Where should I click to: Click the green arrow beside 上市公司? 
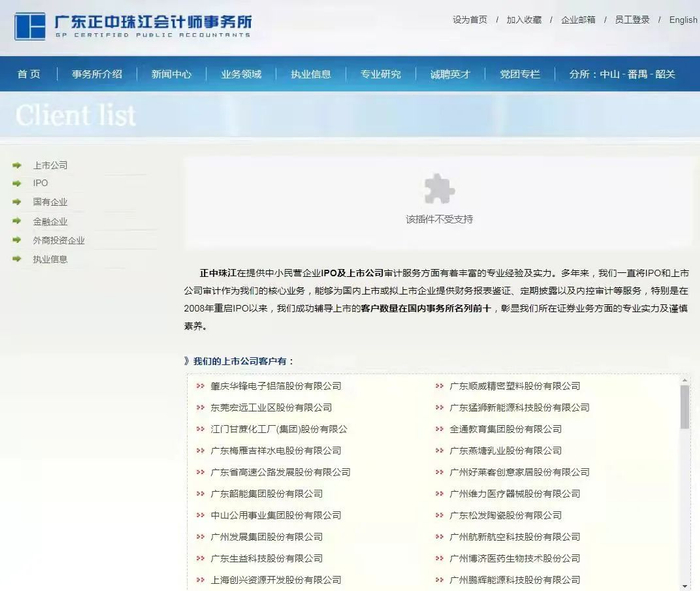click(x=17, y=165)
